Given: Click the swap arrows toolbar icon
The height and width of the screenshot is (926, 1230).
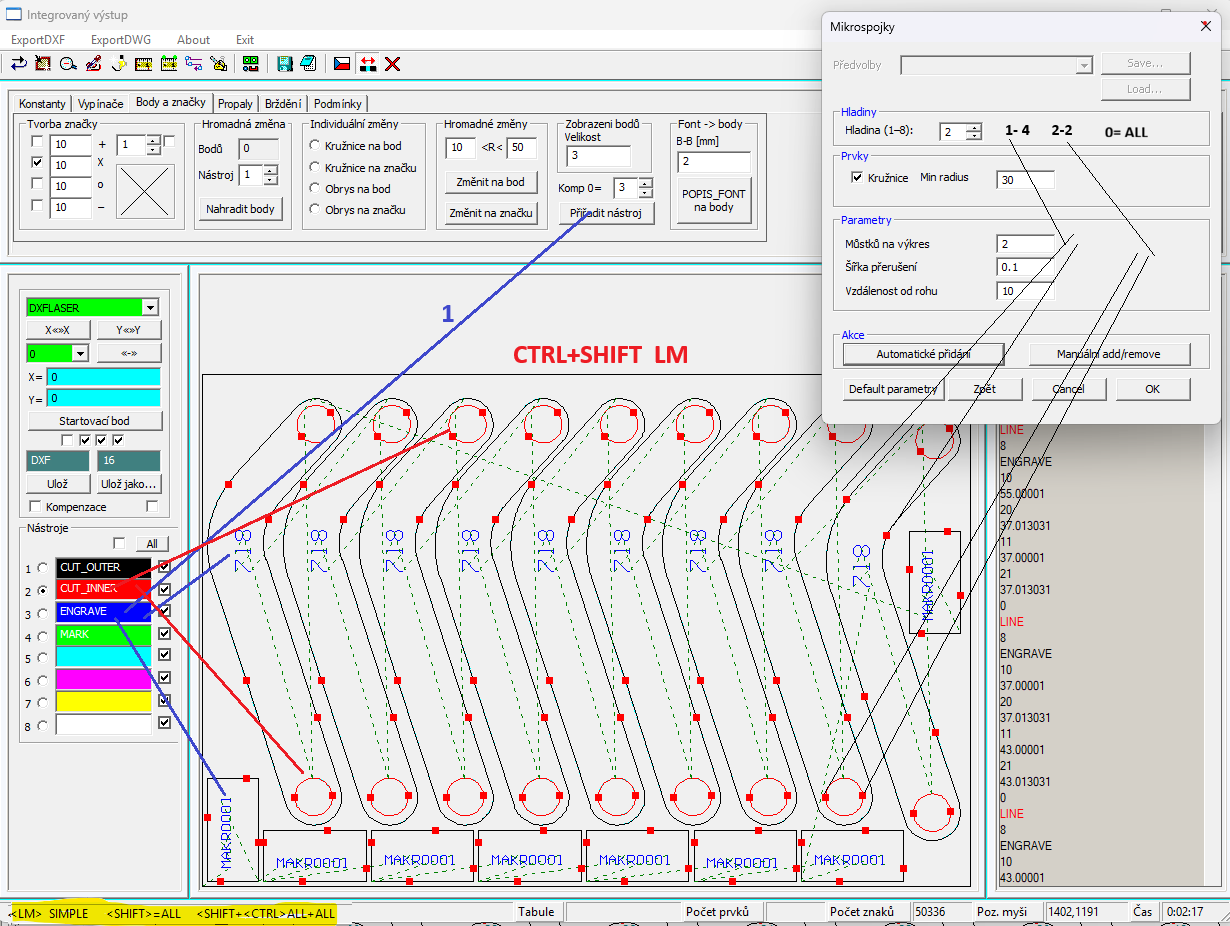Looking at the screenshot, I should click(x=18, y=64).
